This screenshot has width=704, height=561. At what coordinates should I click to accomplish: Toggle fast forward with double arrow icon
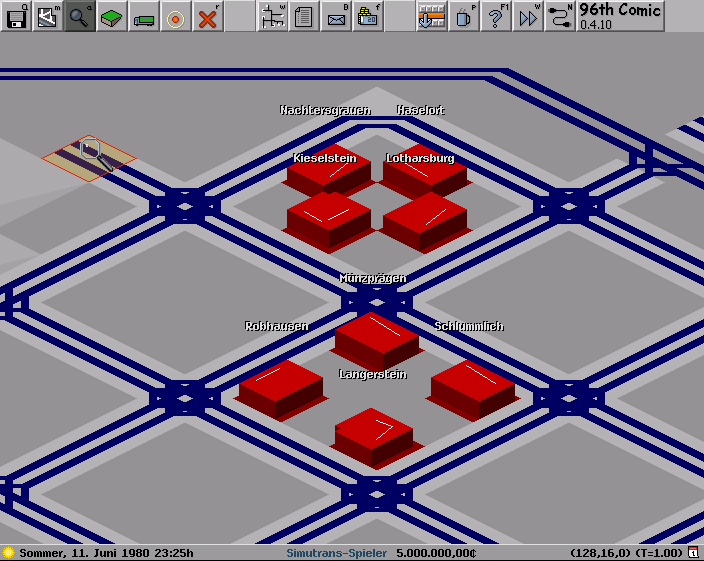pos(528,16)
